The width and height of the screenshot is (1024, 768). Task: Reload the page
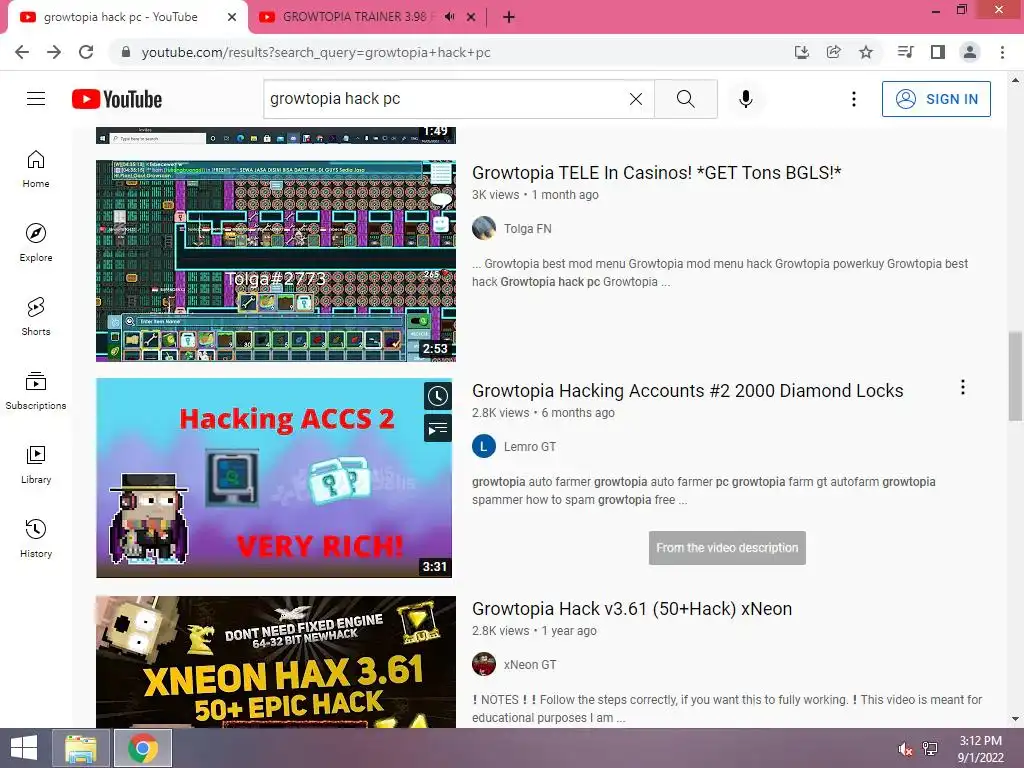tap(86, 52)
